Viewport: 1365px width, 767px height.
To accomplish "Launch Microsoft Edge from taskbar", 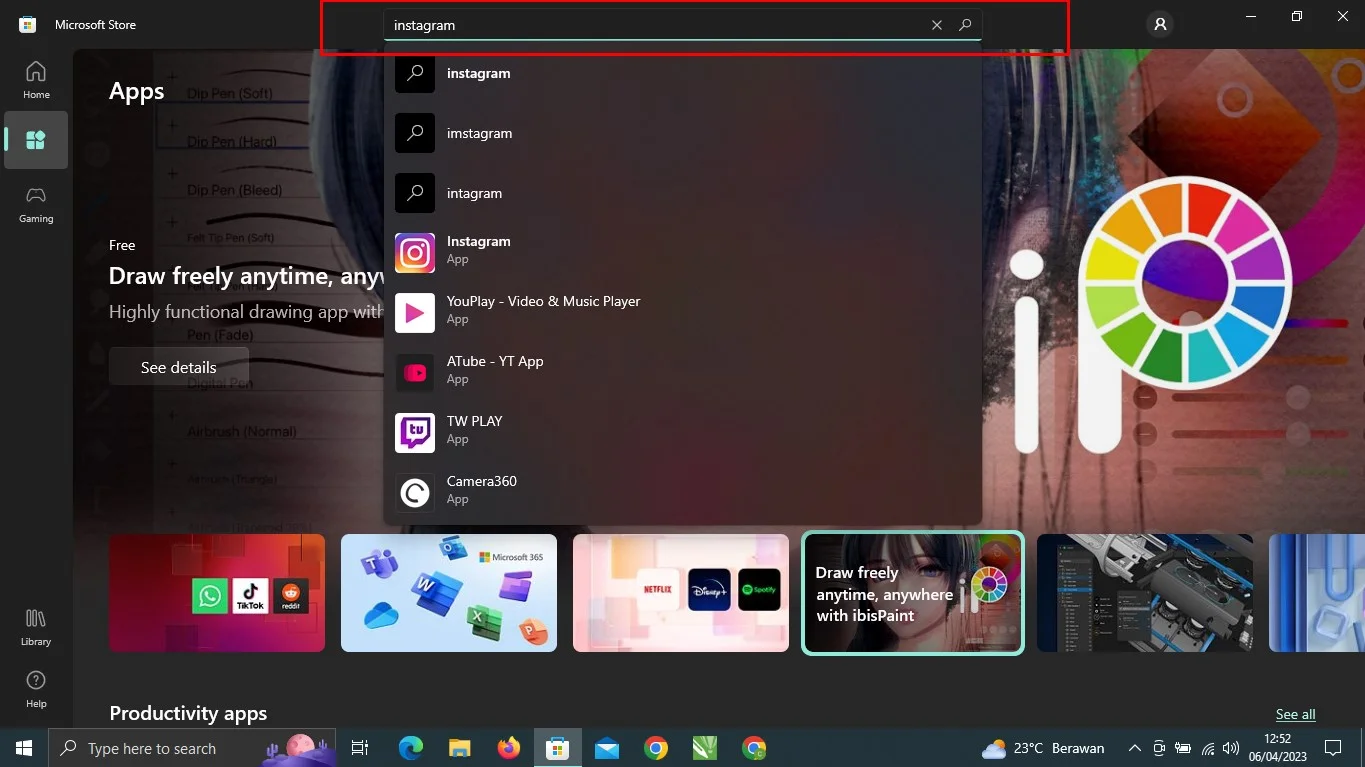I will (411, 748).
